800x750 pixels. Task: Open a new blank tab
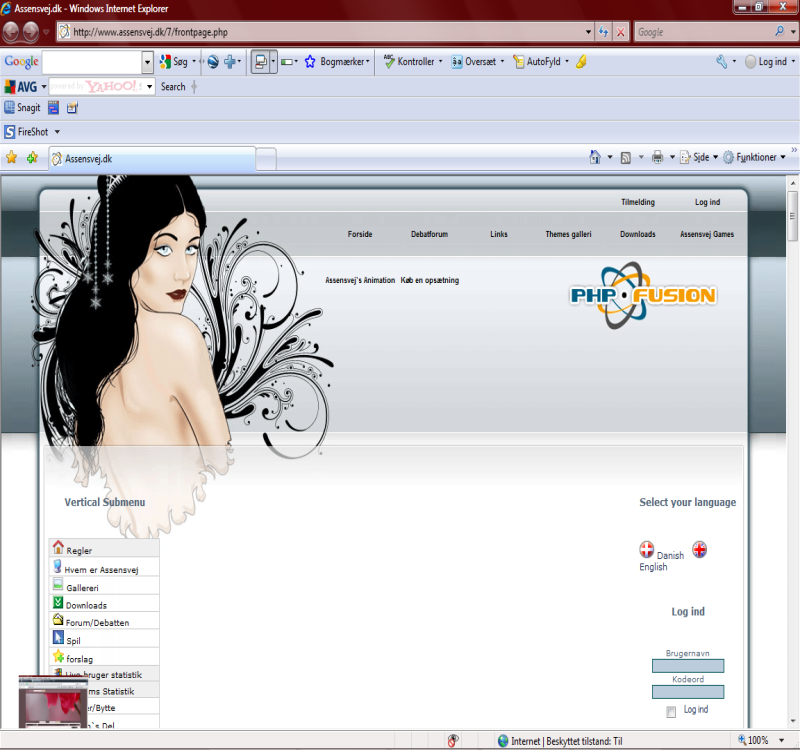266,159
